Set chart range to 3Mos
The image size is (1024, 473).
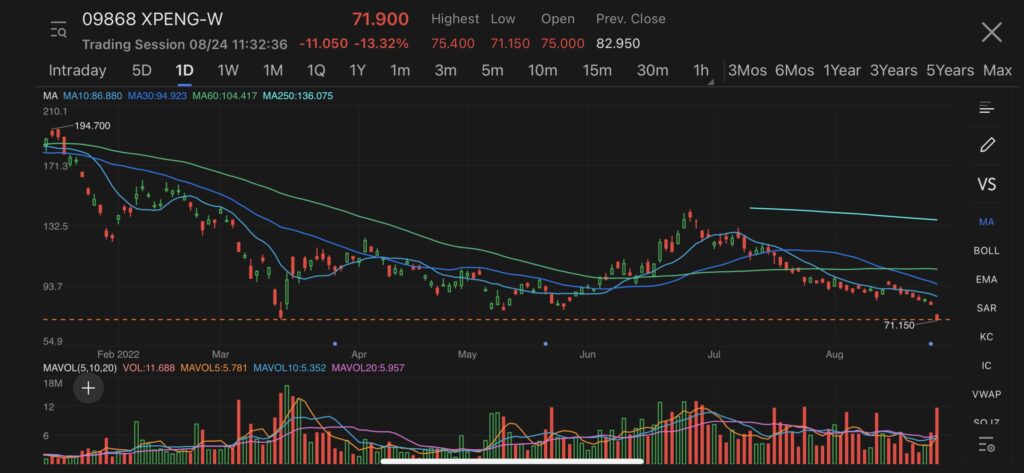coord(747,71)
